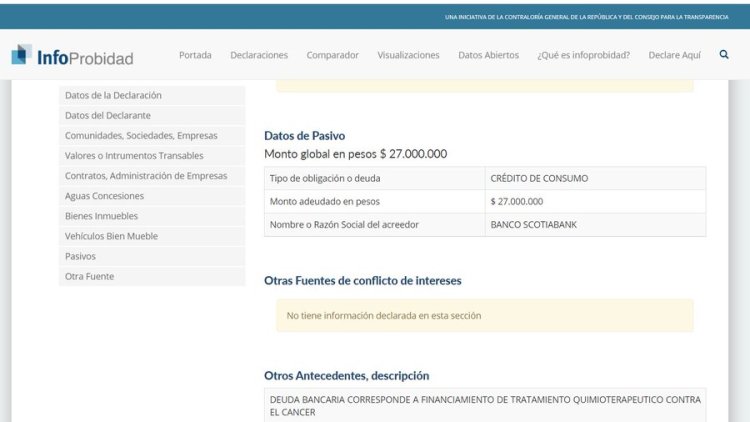Image resolution: width=750 pixels, height=422 pixels.
Task: Open the Comparador section
Action: click(332, 55)
